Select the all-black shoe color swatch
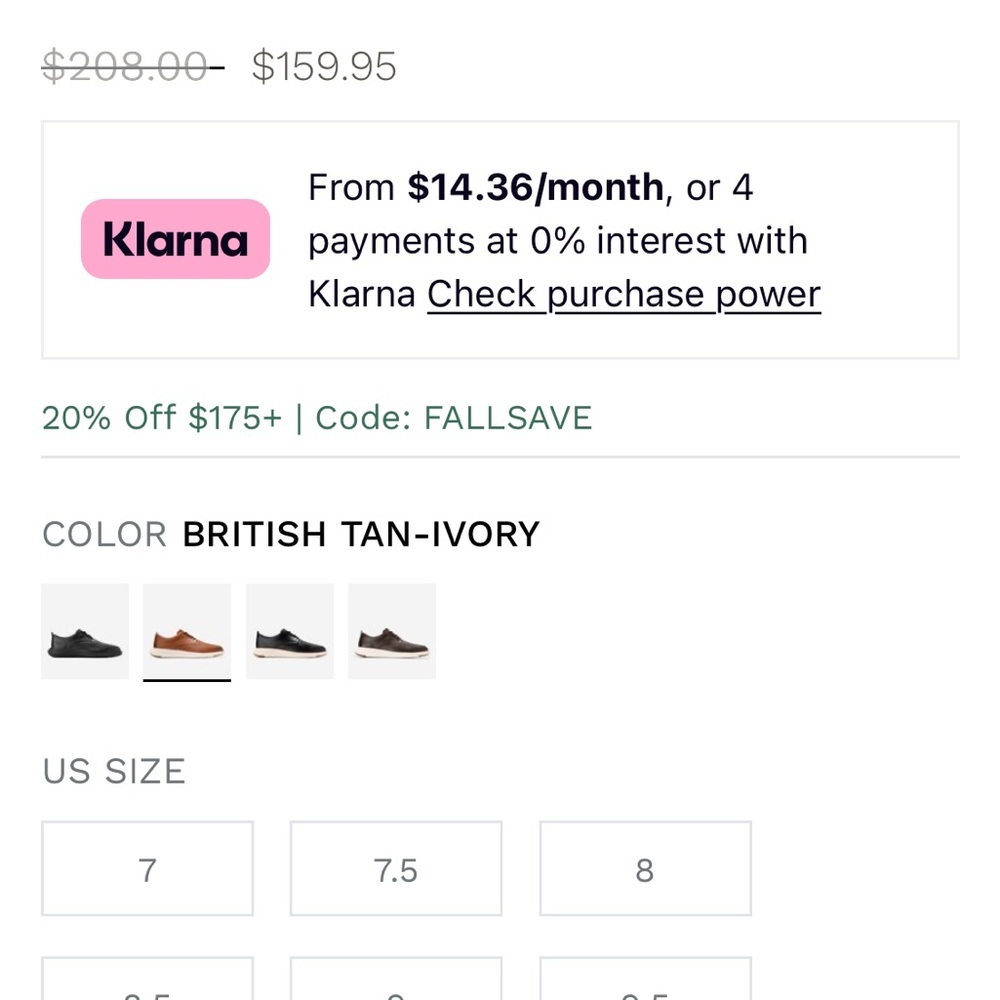The image size is (1000, 1000). 85,631
